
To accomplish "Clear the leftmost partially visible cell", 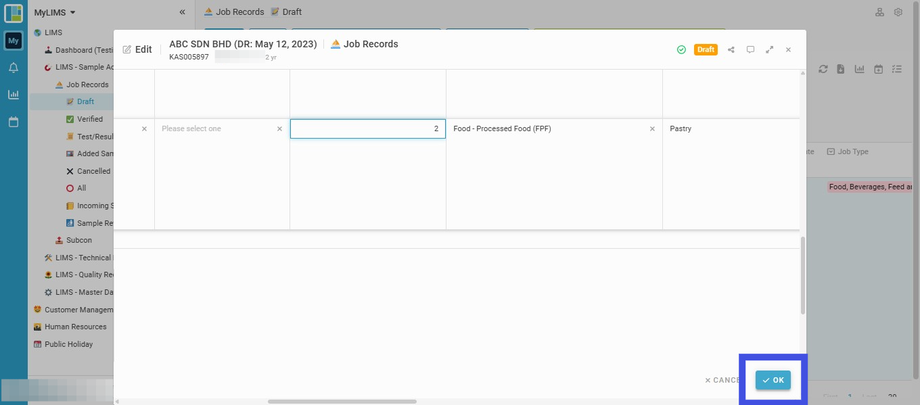I will (144, 129).
